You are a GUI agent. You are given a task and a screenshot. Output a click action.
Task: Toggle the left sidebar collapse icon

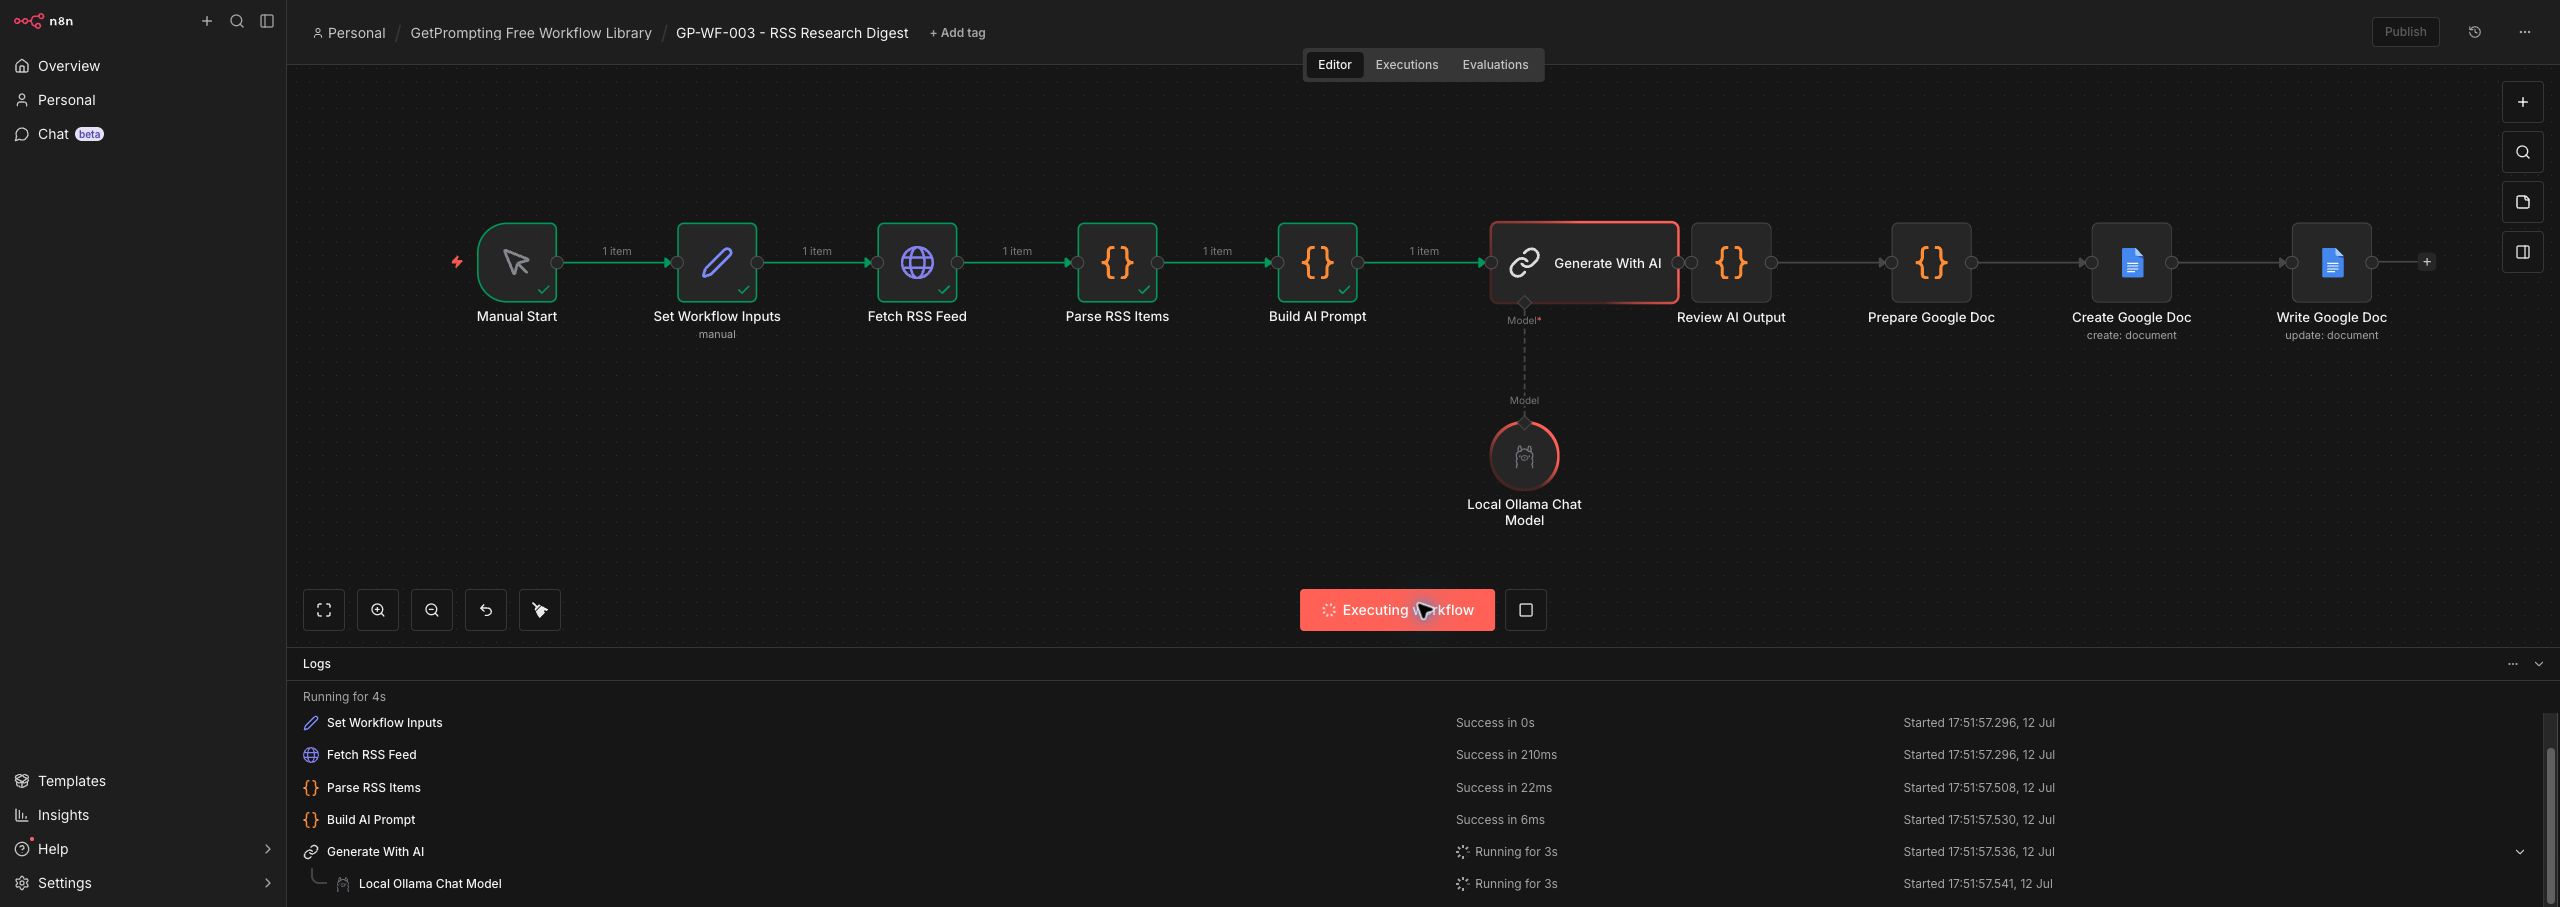tap(267, 21)
